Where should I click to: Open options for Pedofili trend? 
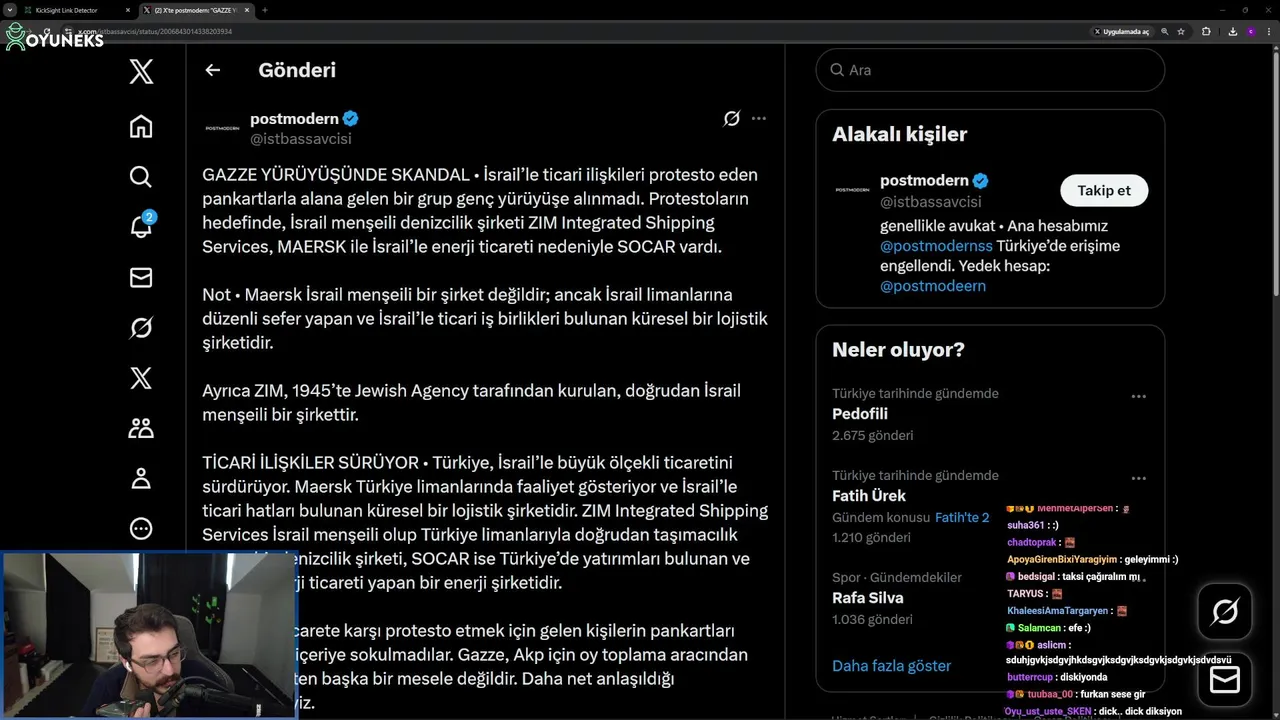point(1138,397)
